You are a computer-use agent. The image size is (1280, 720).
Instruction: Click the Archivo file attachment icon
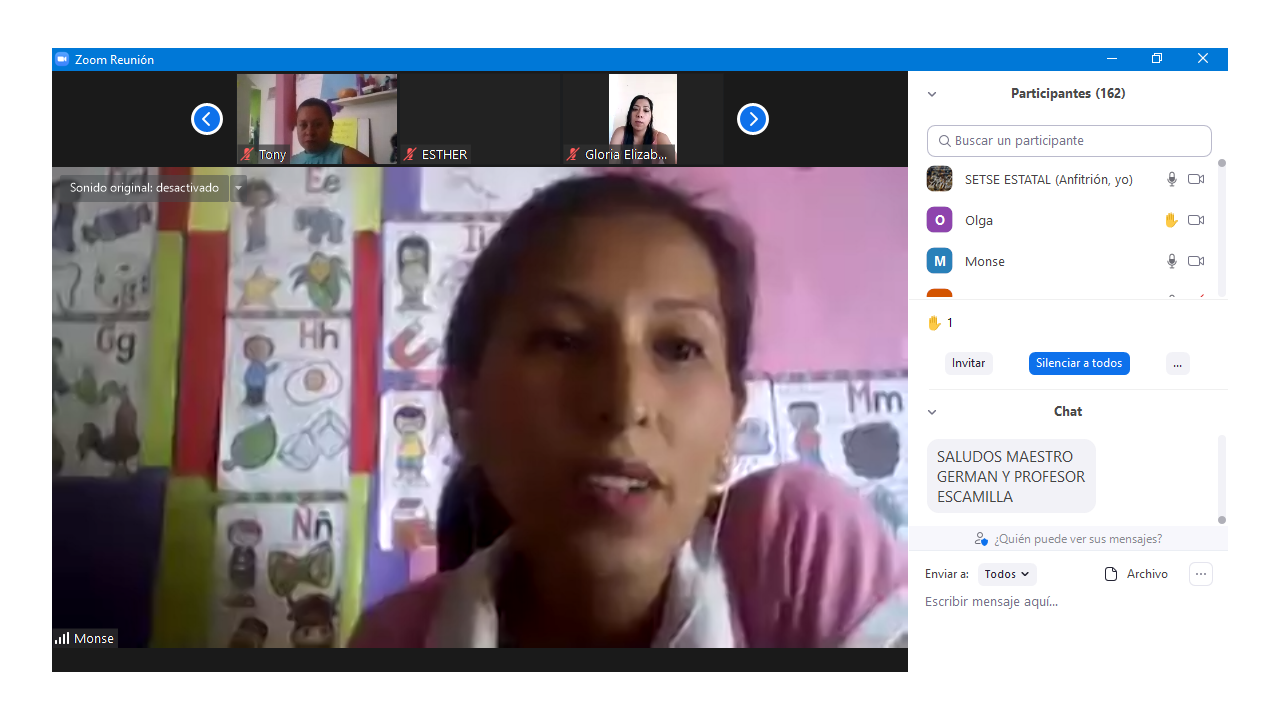click(x=1110, y=574)
